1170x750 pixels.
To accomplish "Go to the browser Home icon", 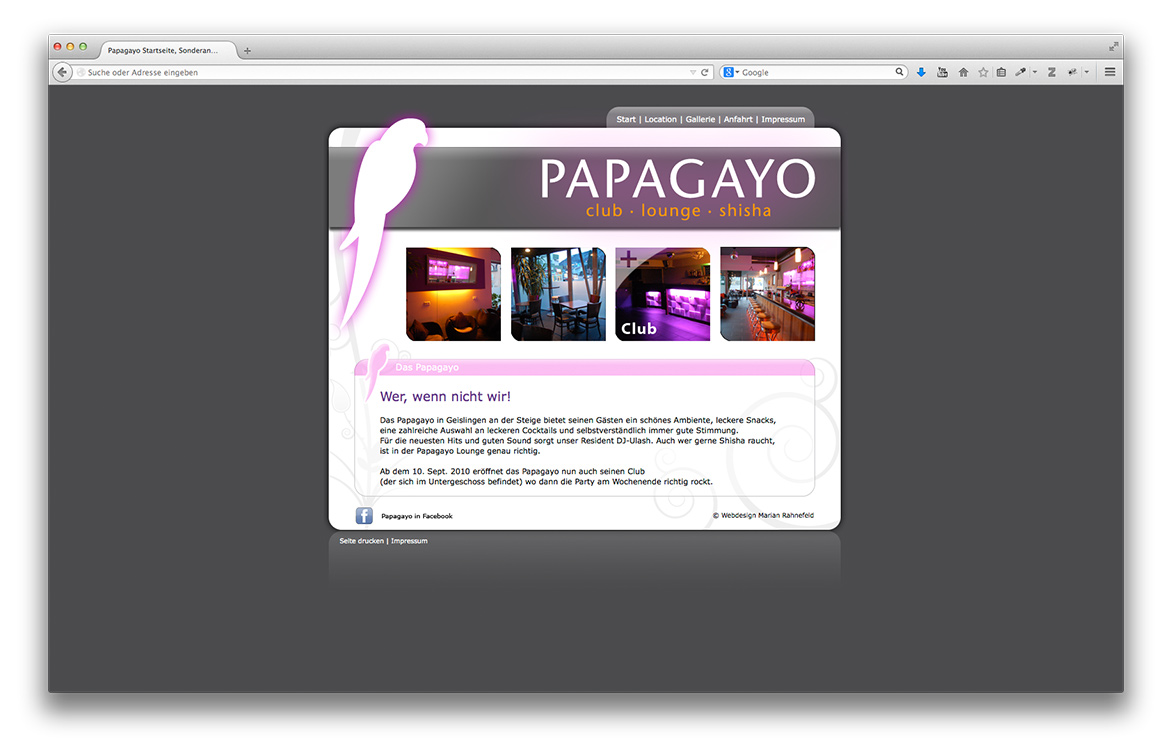I will [x=963, y=72].
